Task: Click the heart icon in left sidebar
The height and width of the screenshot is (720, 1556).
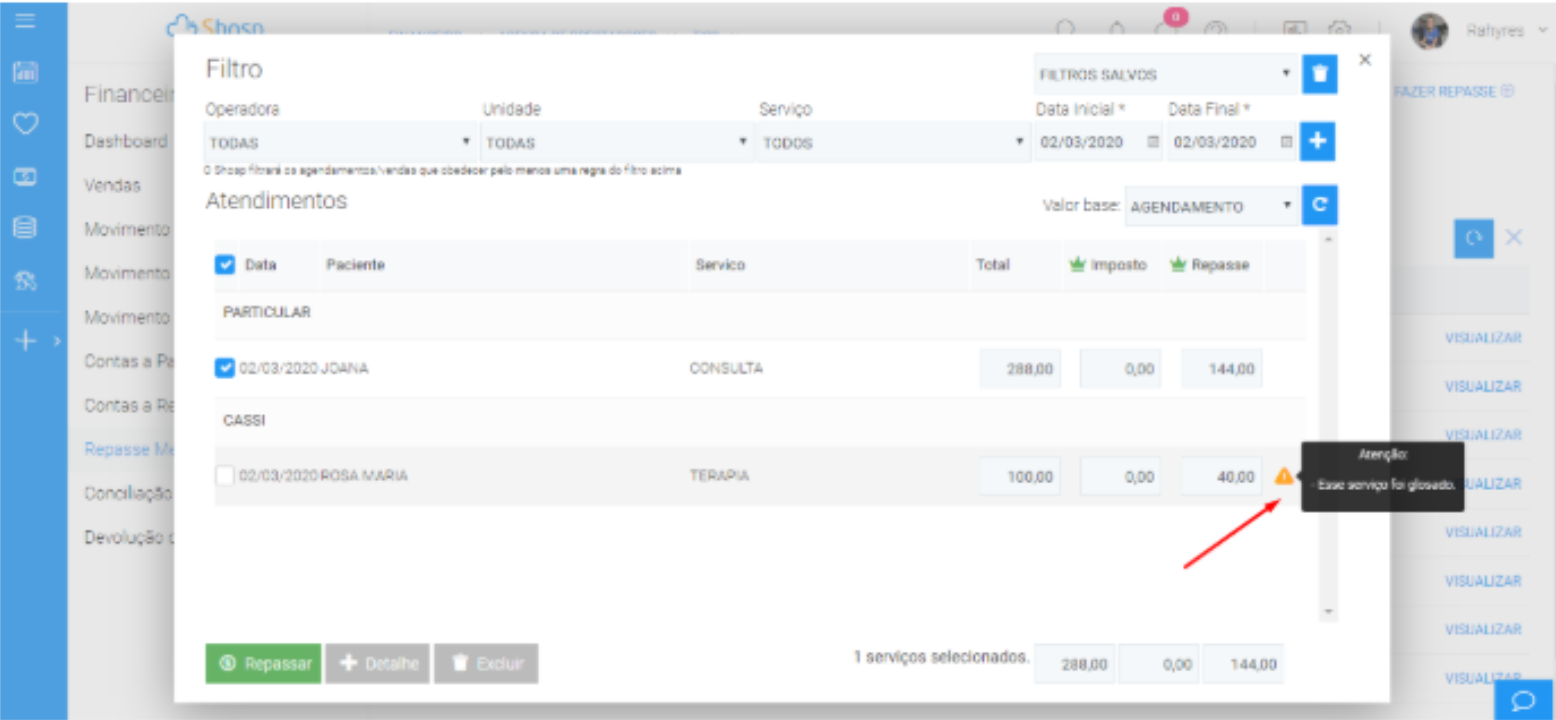Action: tap(26, 124)
